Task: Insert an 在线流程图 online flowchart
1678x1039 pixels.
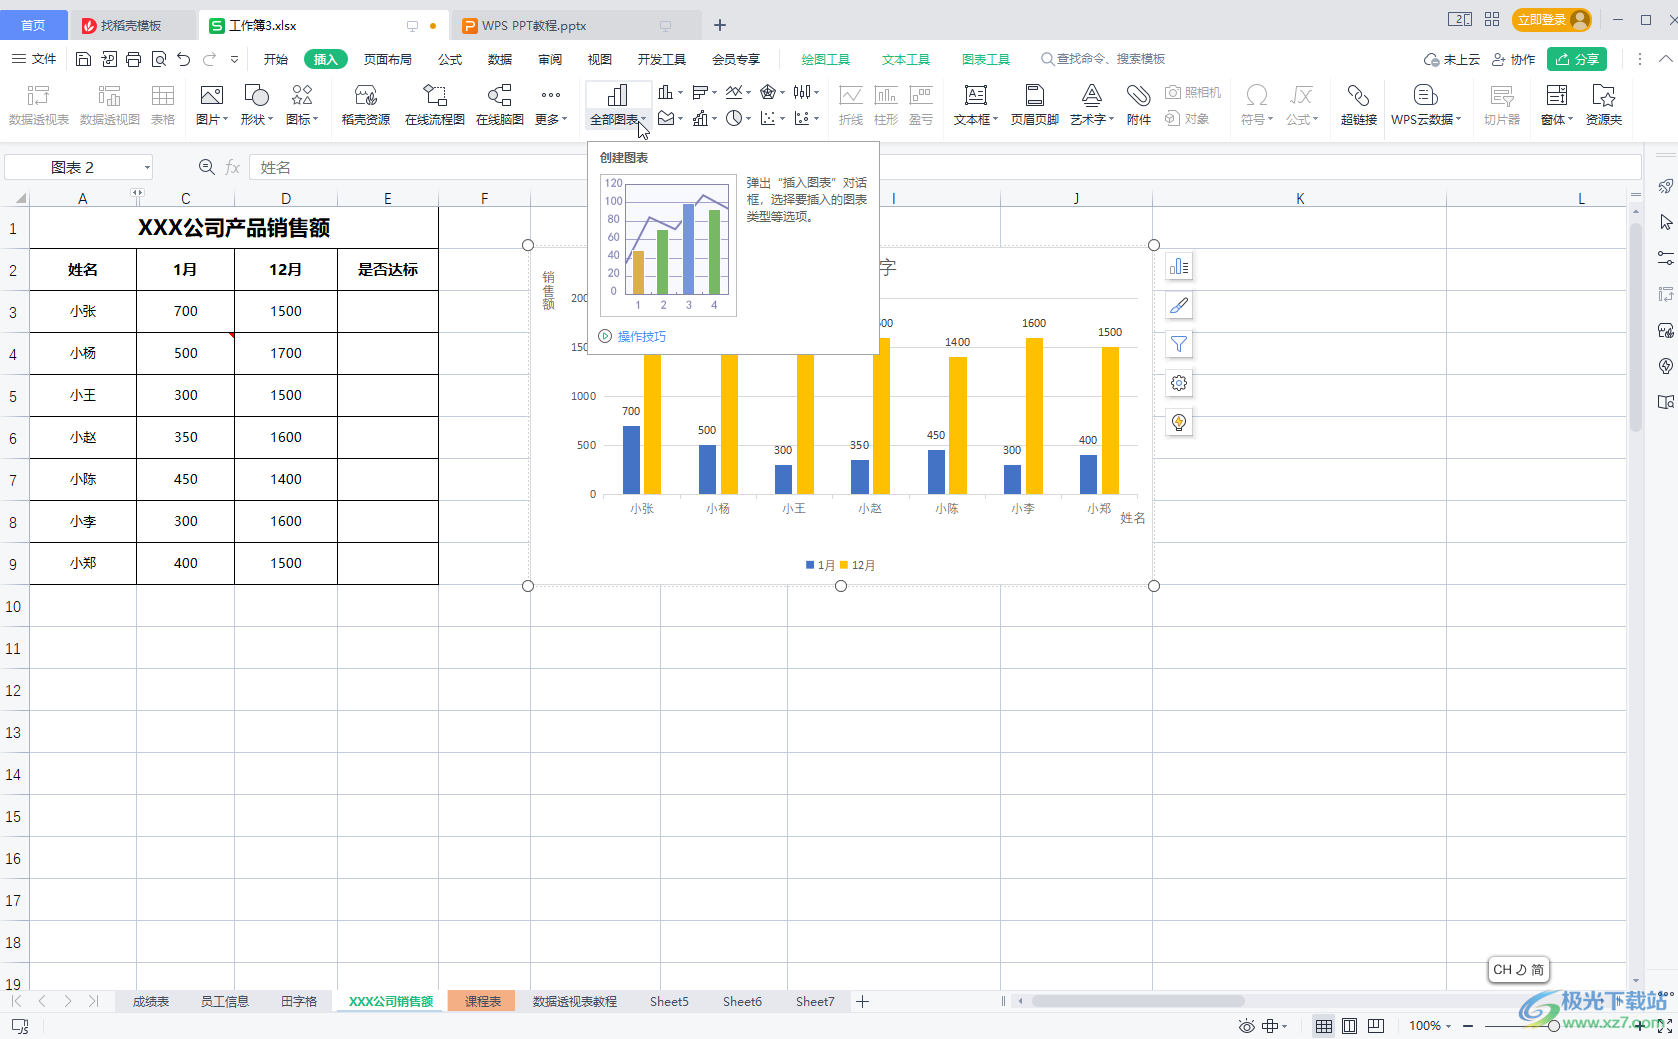Action: (x=435, y=104)
